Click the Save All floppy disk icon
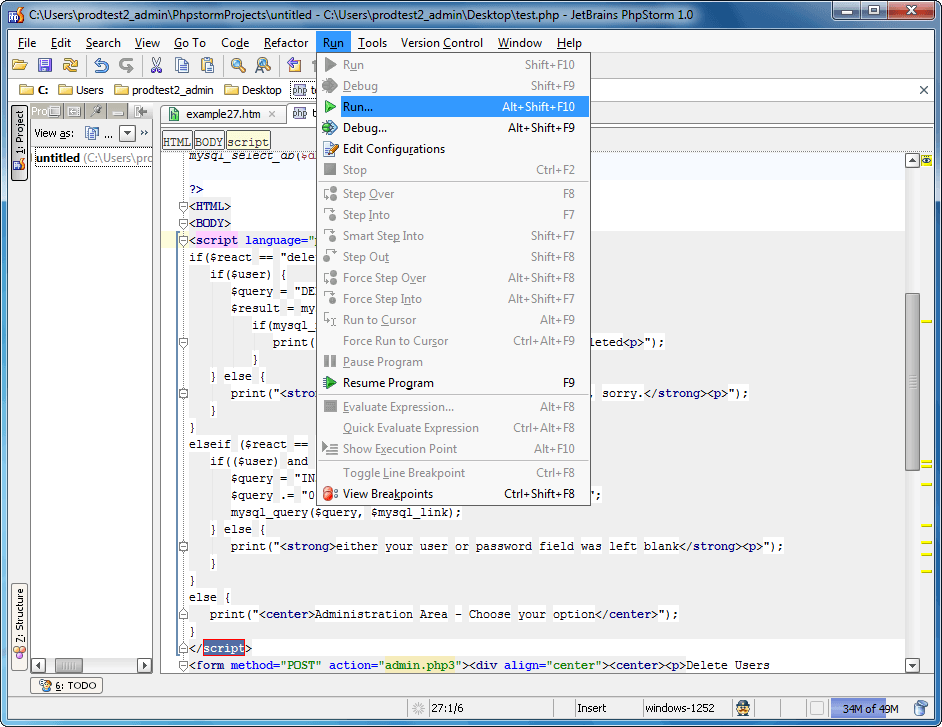The width and height of the screenshot is (942, 727). point(45,65)
